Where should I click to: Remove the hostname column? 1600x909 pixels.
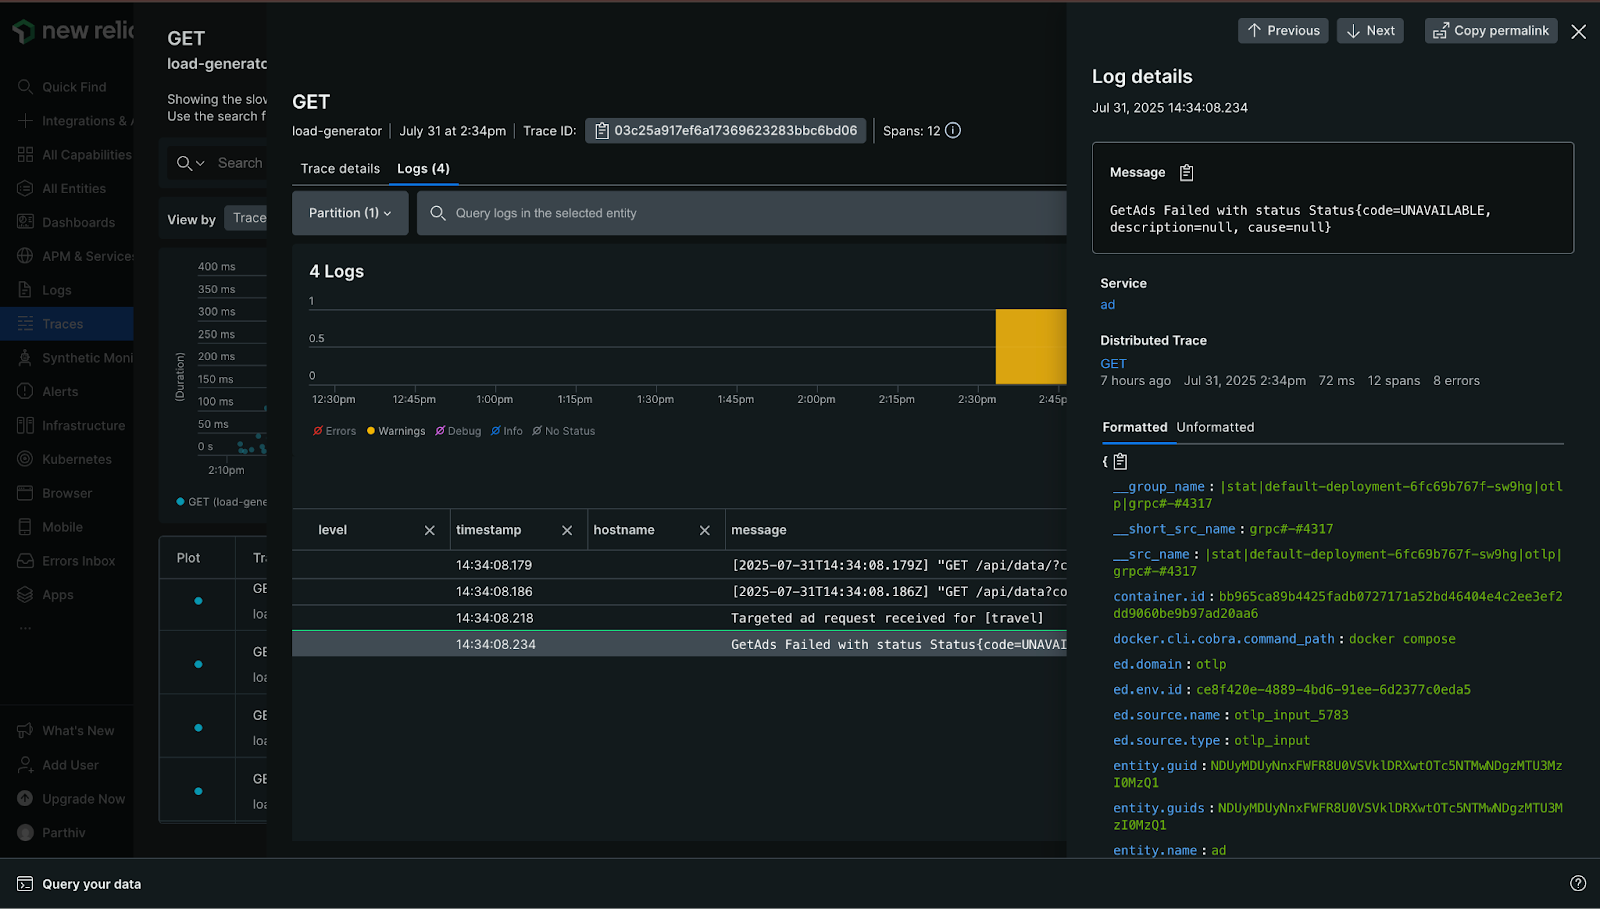pos(705,531)
